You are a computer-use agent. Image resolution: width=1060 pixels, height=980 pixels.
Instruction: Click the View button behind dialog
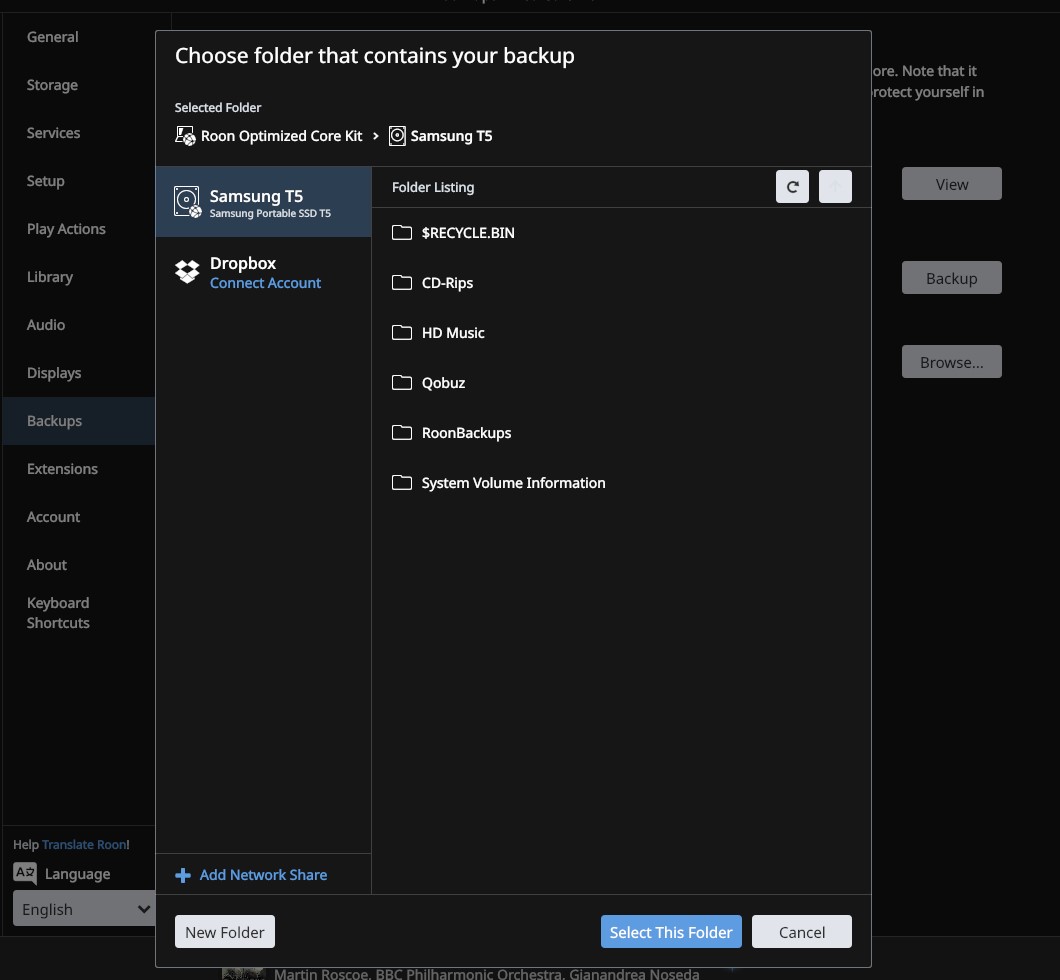pos(951,184)
